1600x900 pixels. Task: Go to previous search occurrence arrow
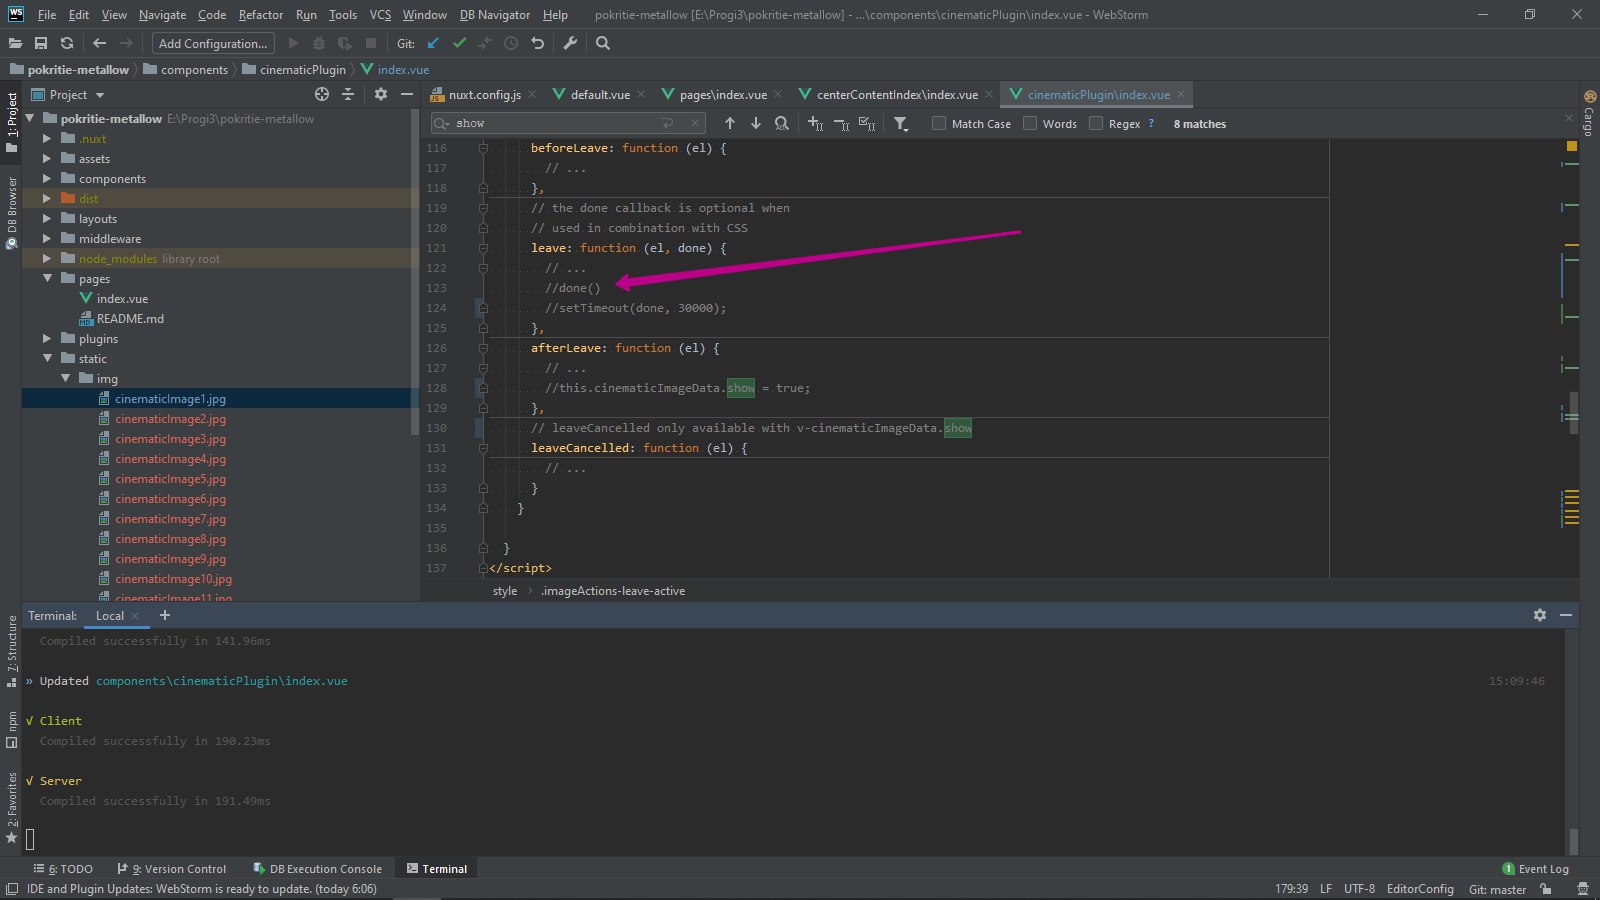(730, 123)
